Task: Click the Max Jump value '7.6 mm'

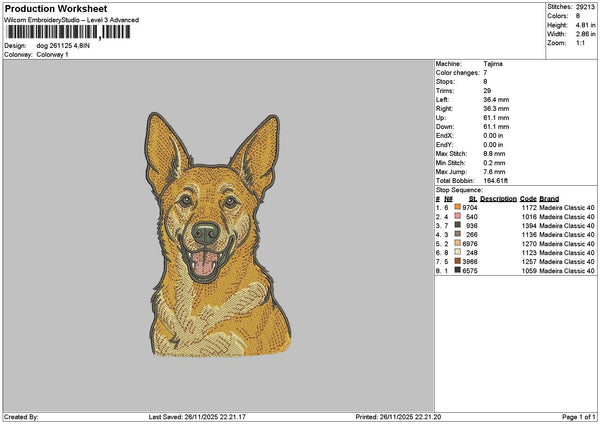Action: [494, 172]
